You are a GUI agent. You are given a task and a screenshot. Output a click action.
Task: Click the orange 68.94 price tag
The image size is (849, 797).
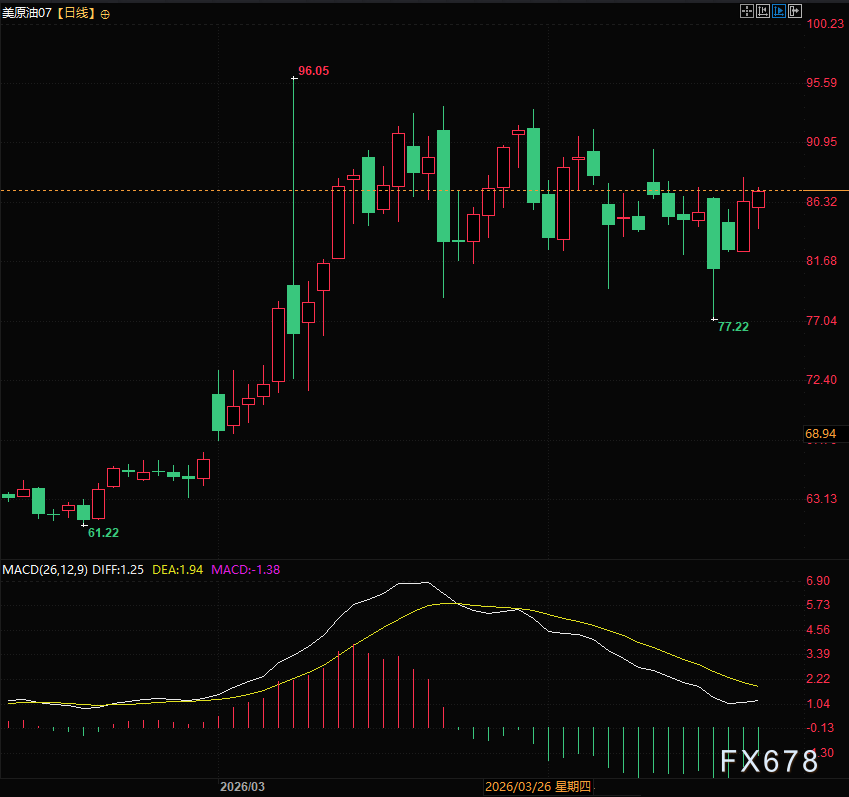[x=820, y=434]
